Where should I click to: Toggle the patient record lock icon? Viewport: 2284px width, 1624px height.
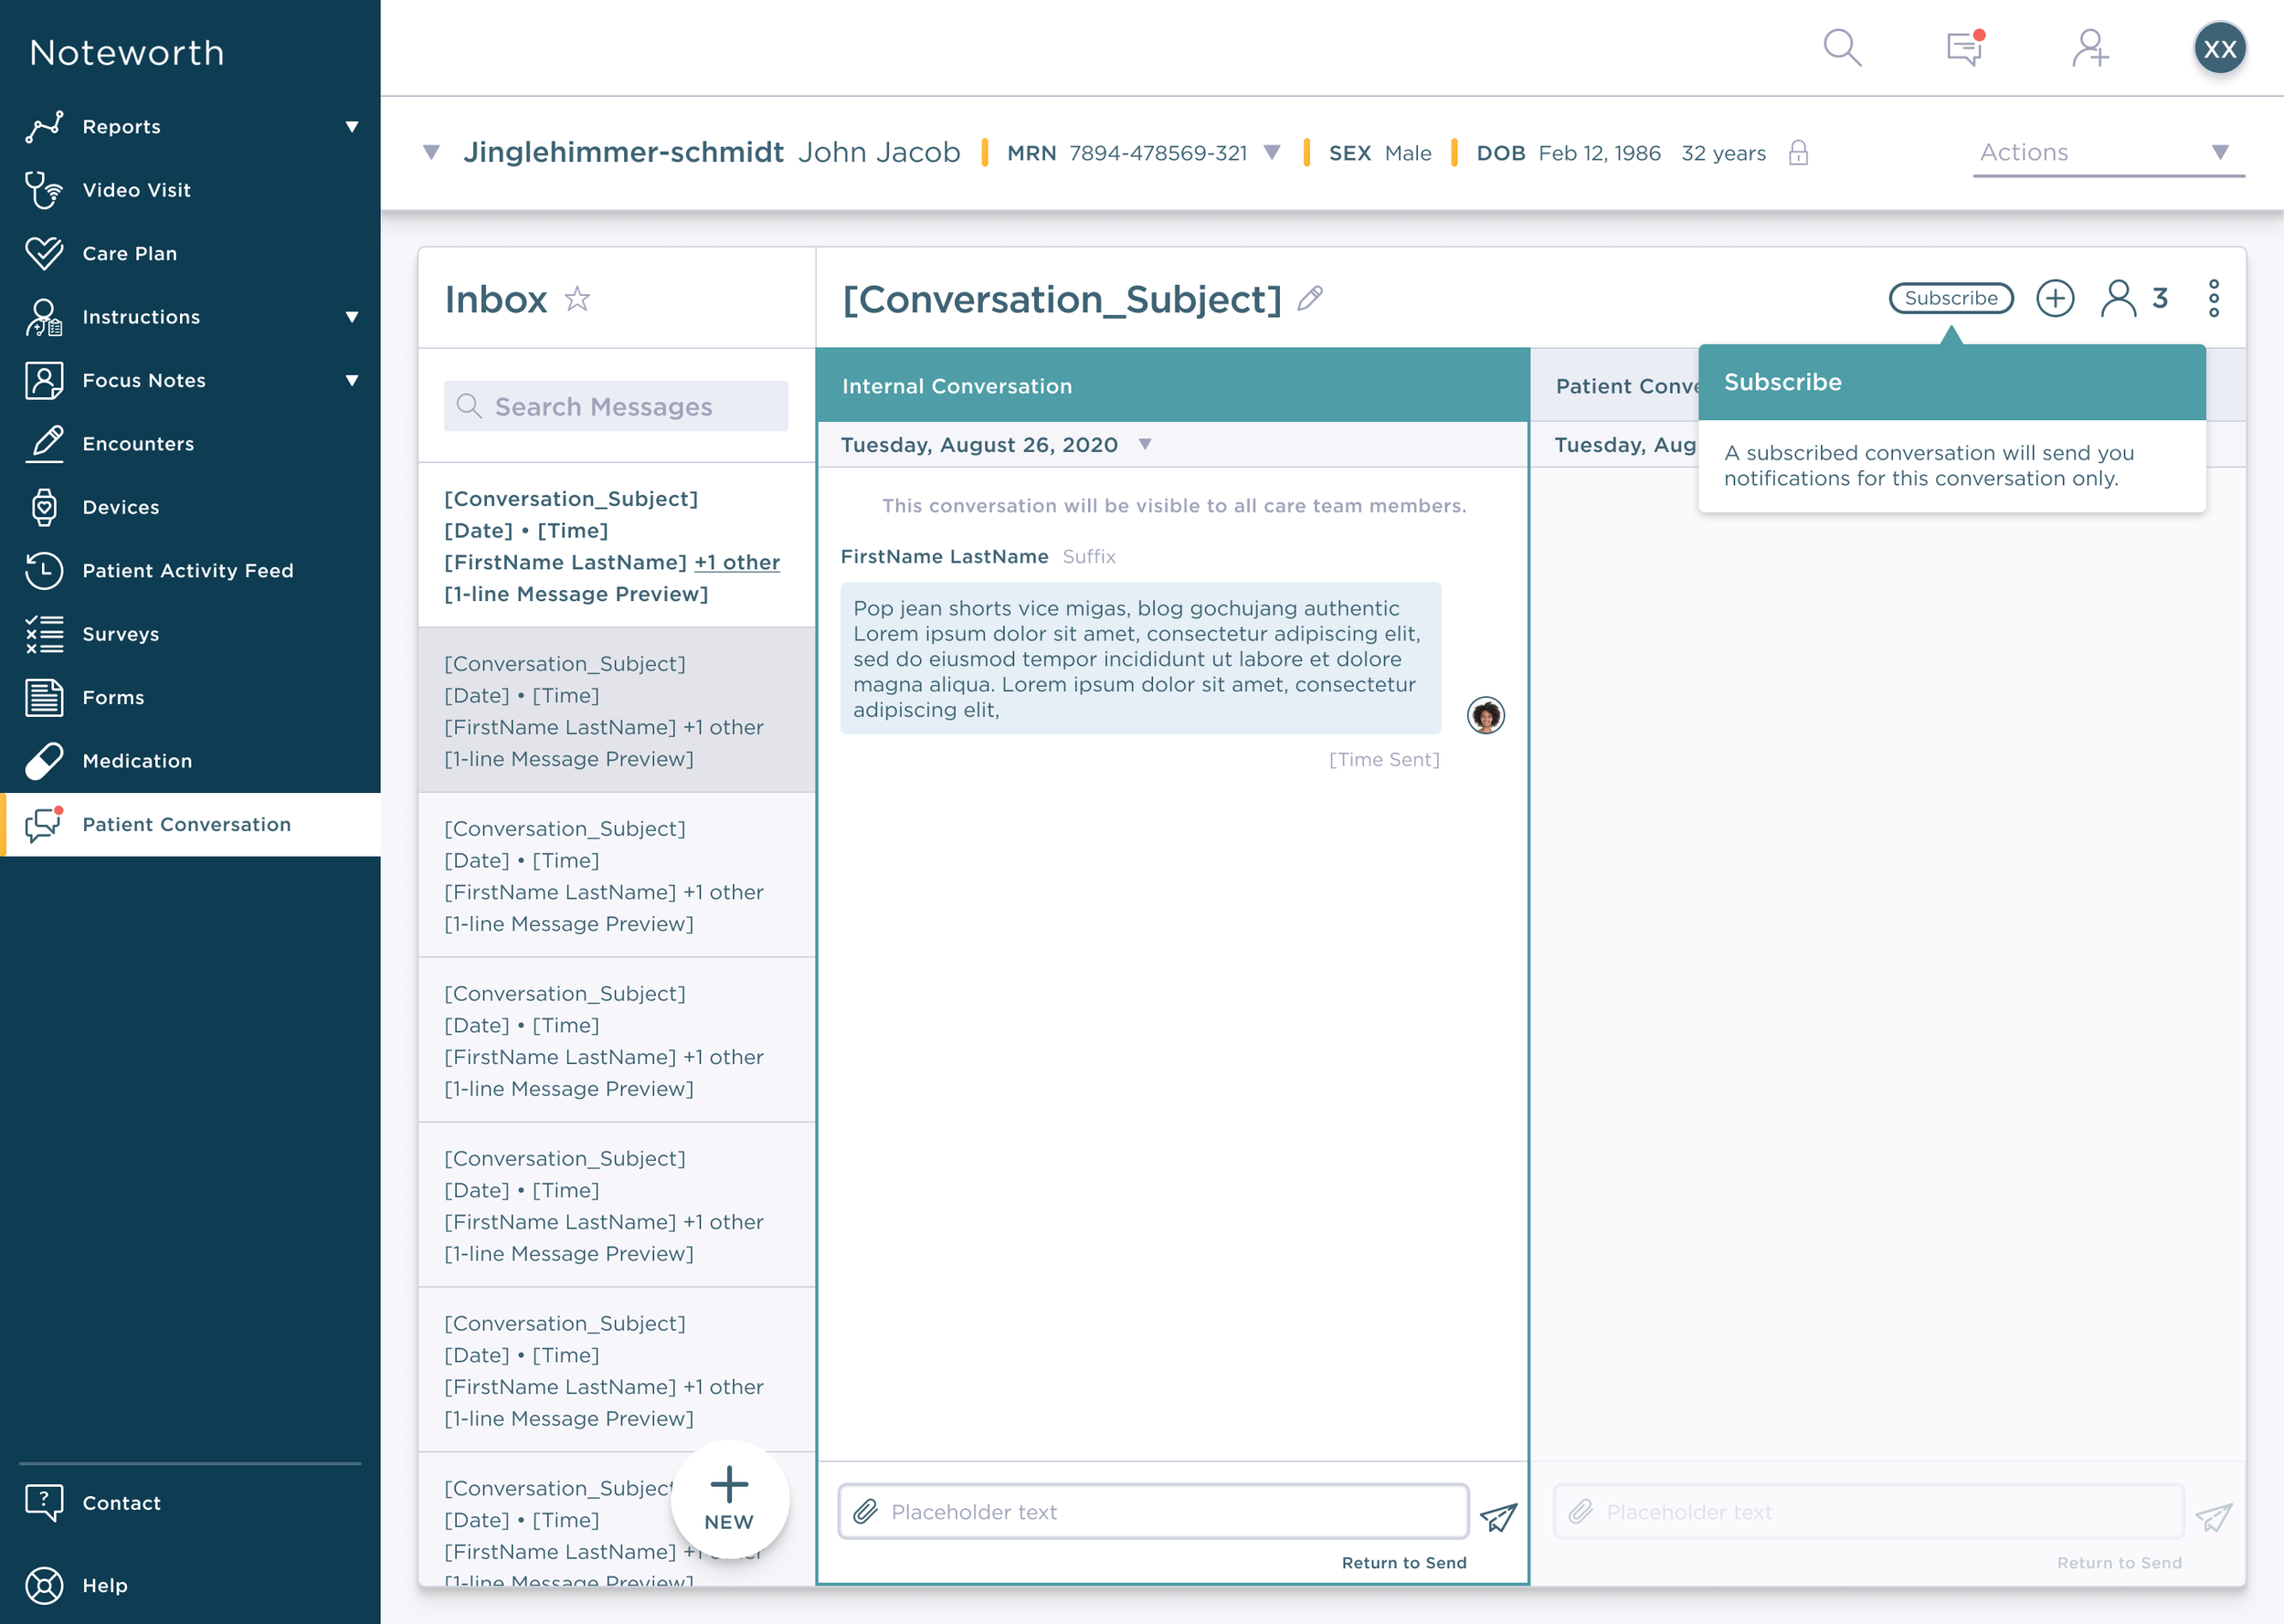(1798, 153)
